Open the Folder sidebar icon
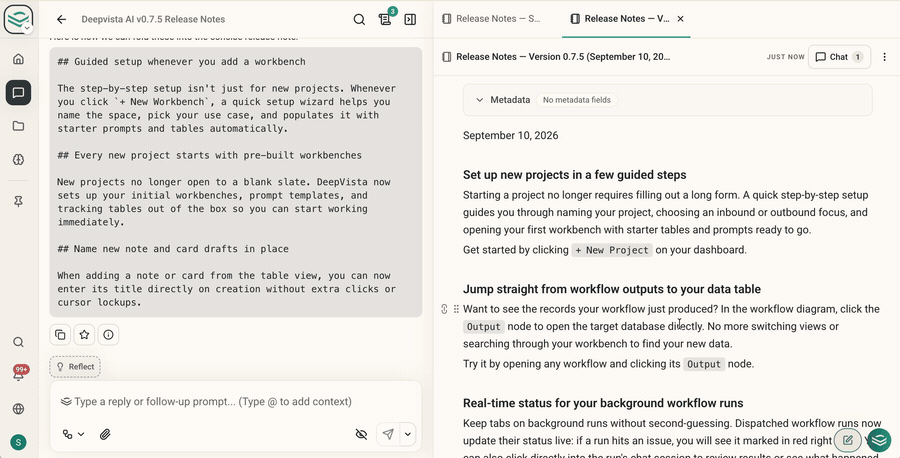 (18, 126)
